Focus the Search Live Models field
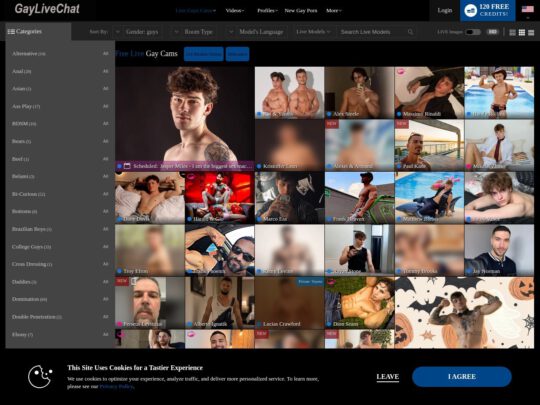The height and width of the screenshot is (405, 540). point(375,32)
